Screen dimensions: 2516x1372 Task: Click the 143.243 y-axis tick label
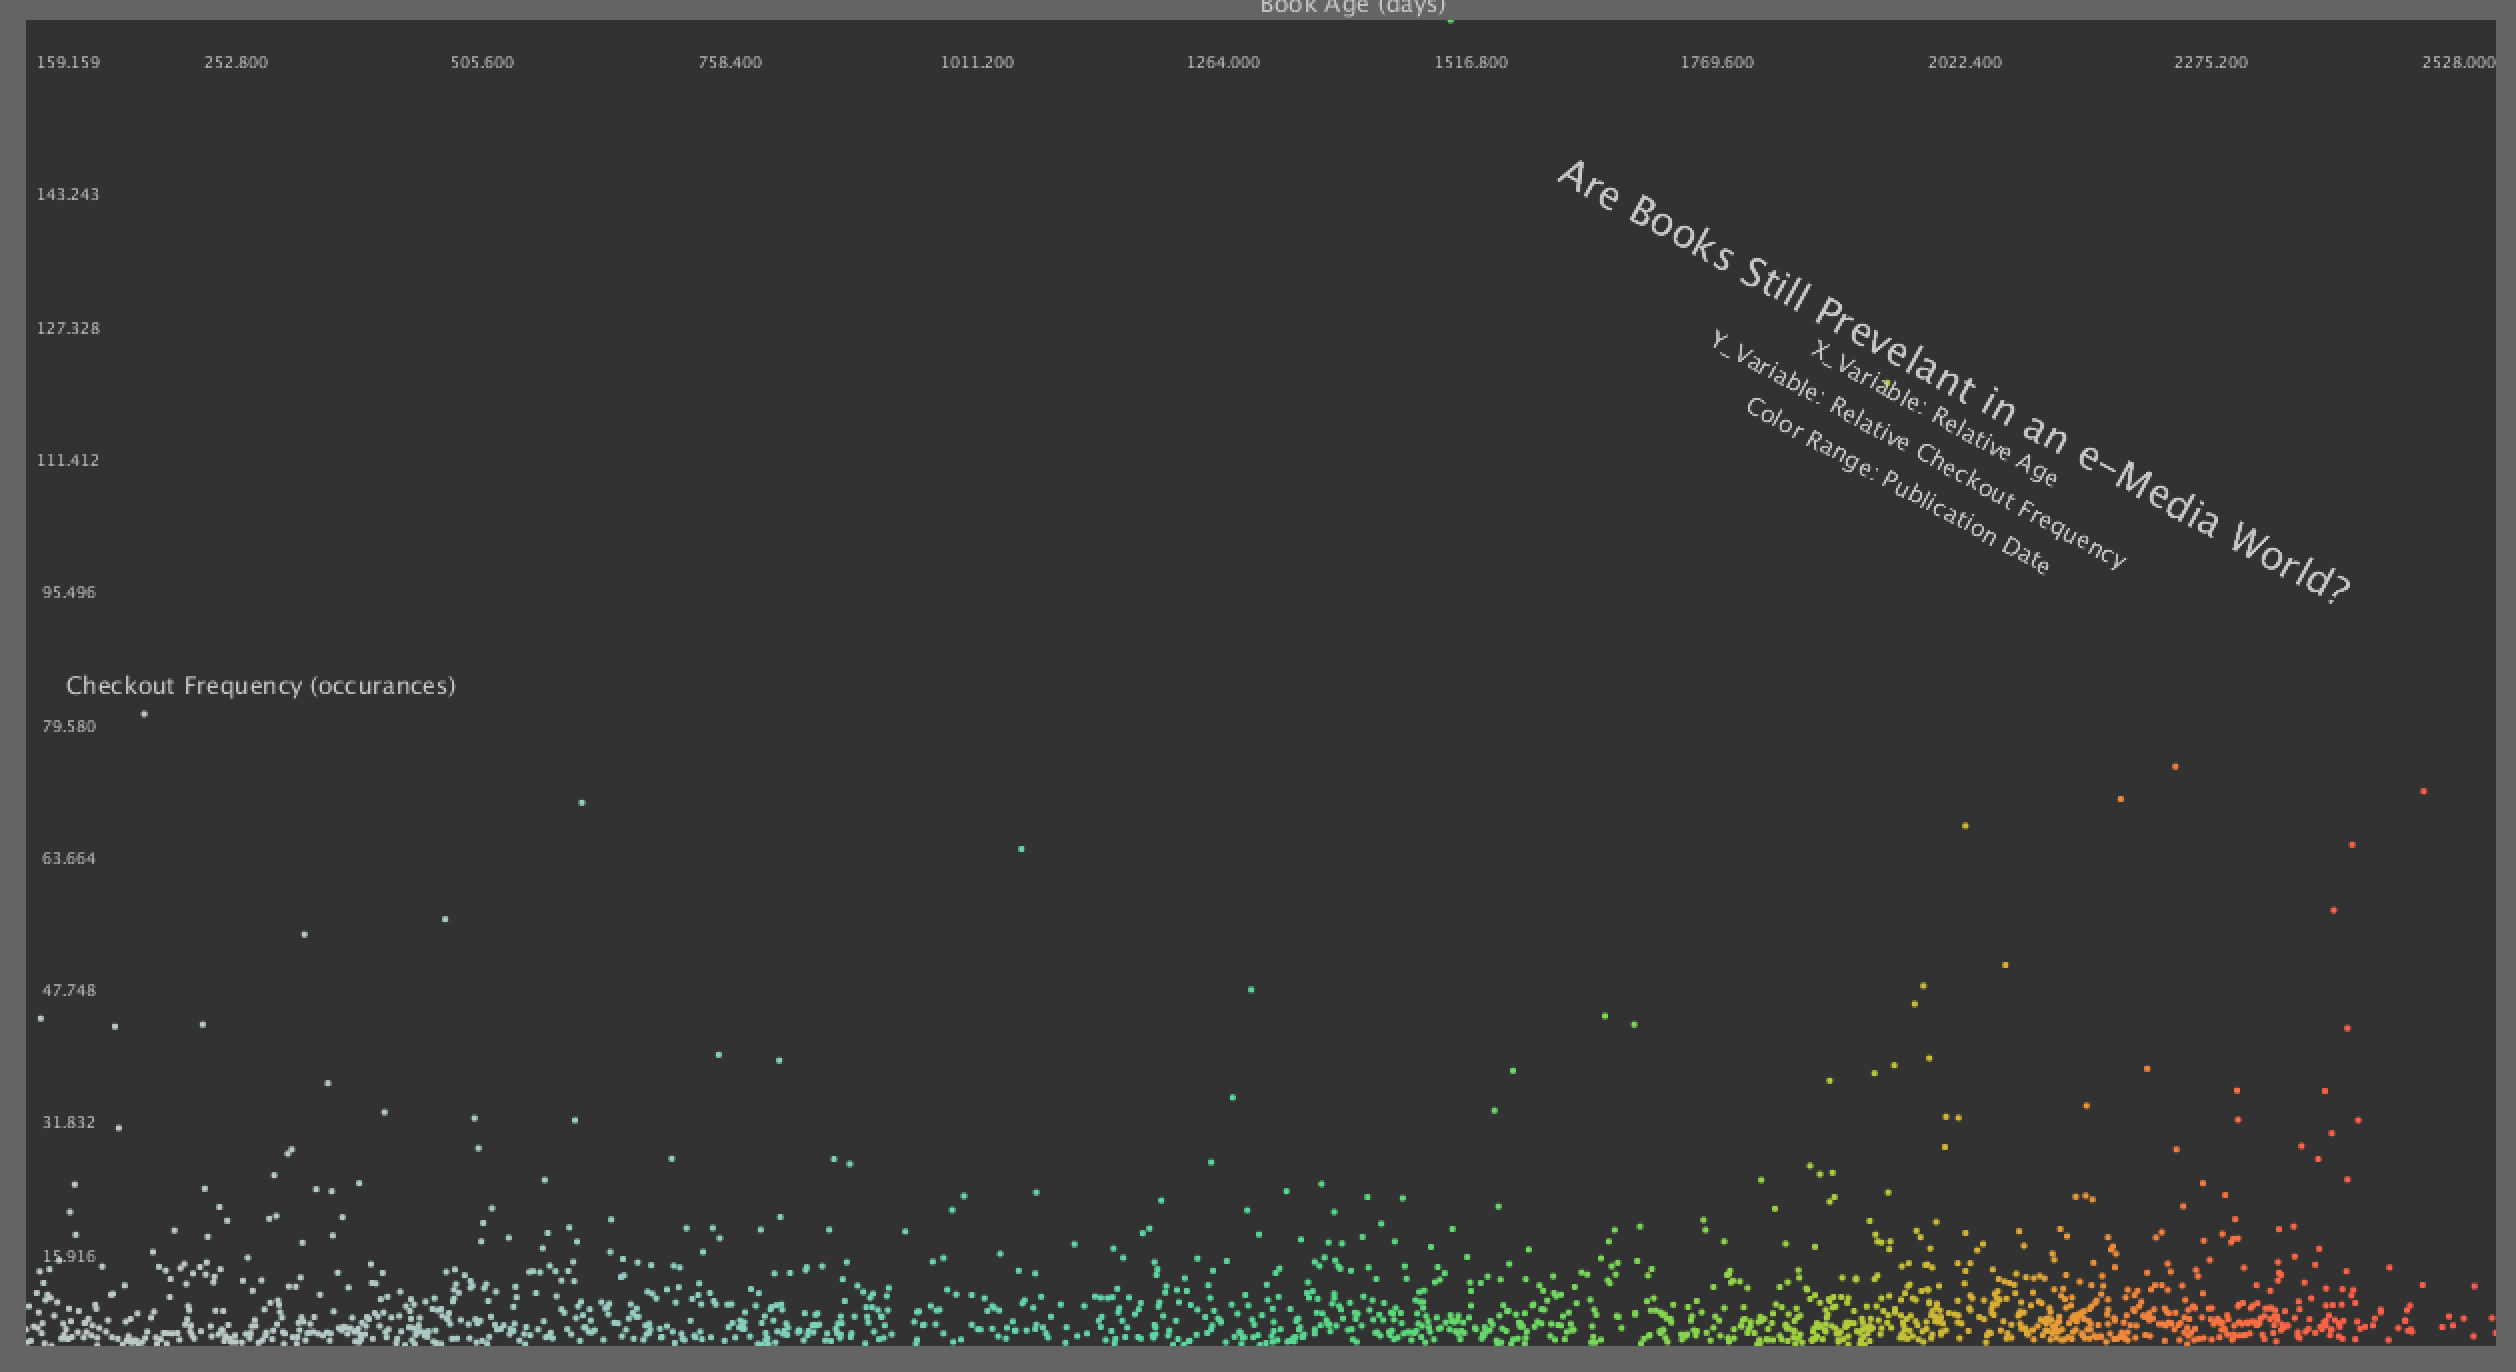68,194
